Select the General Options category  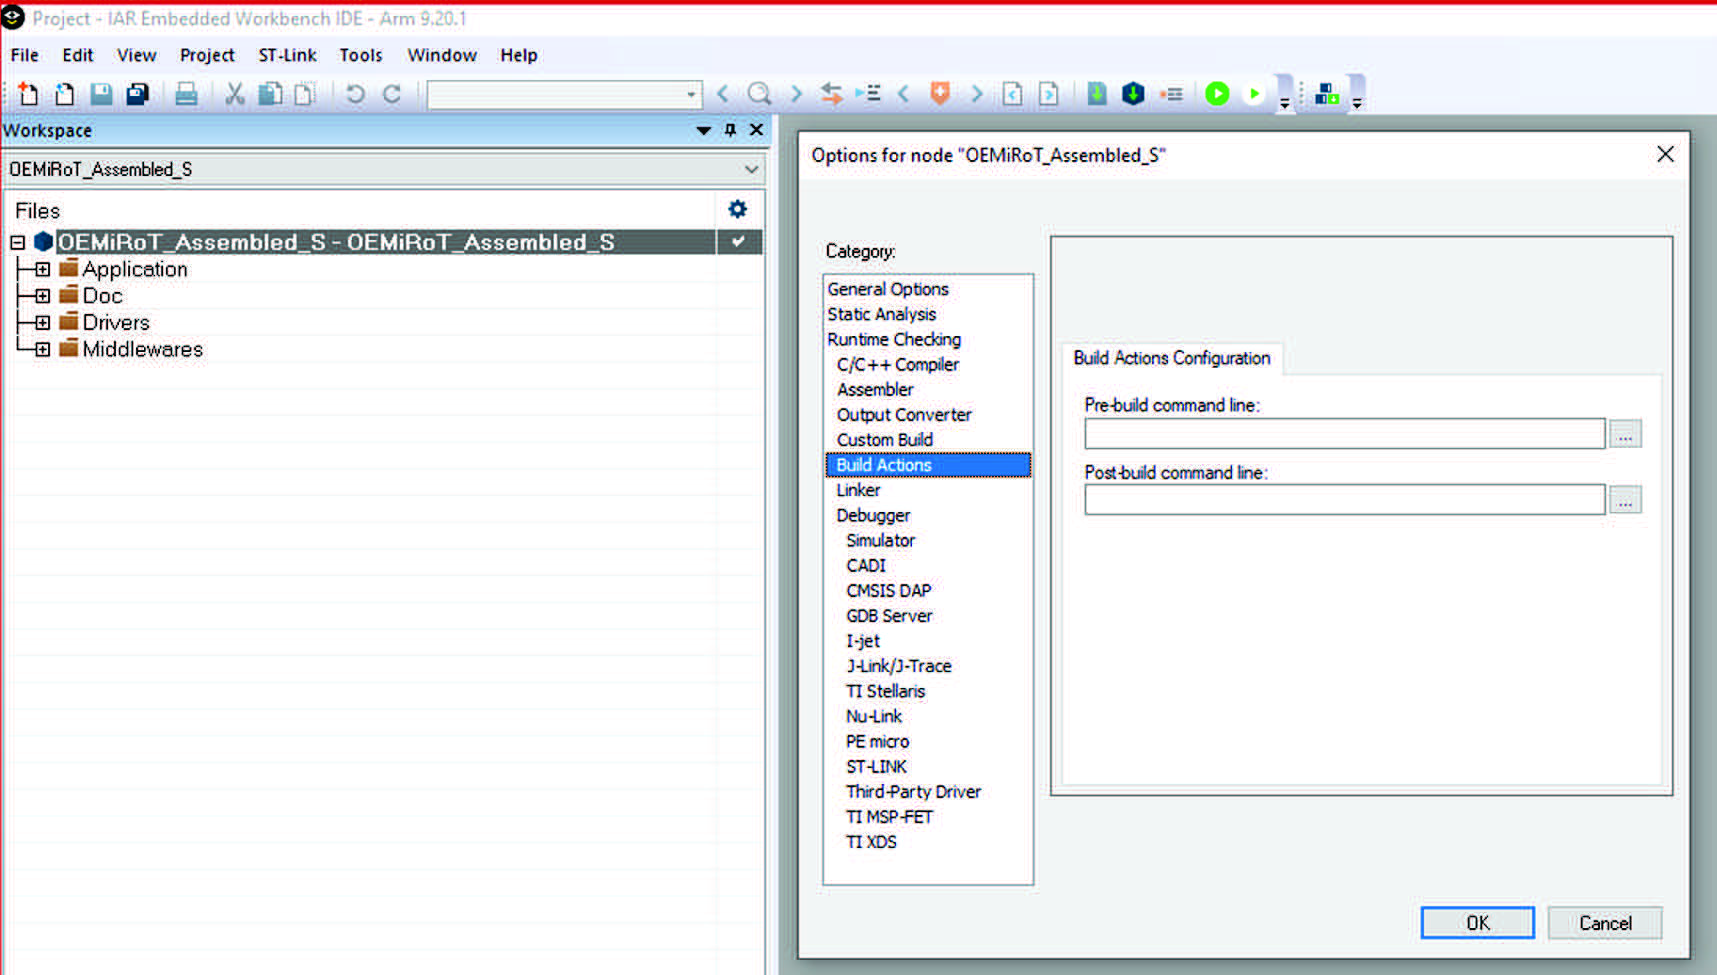click(x=888, y=289)
